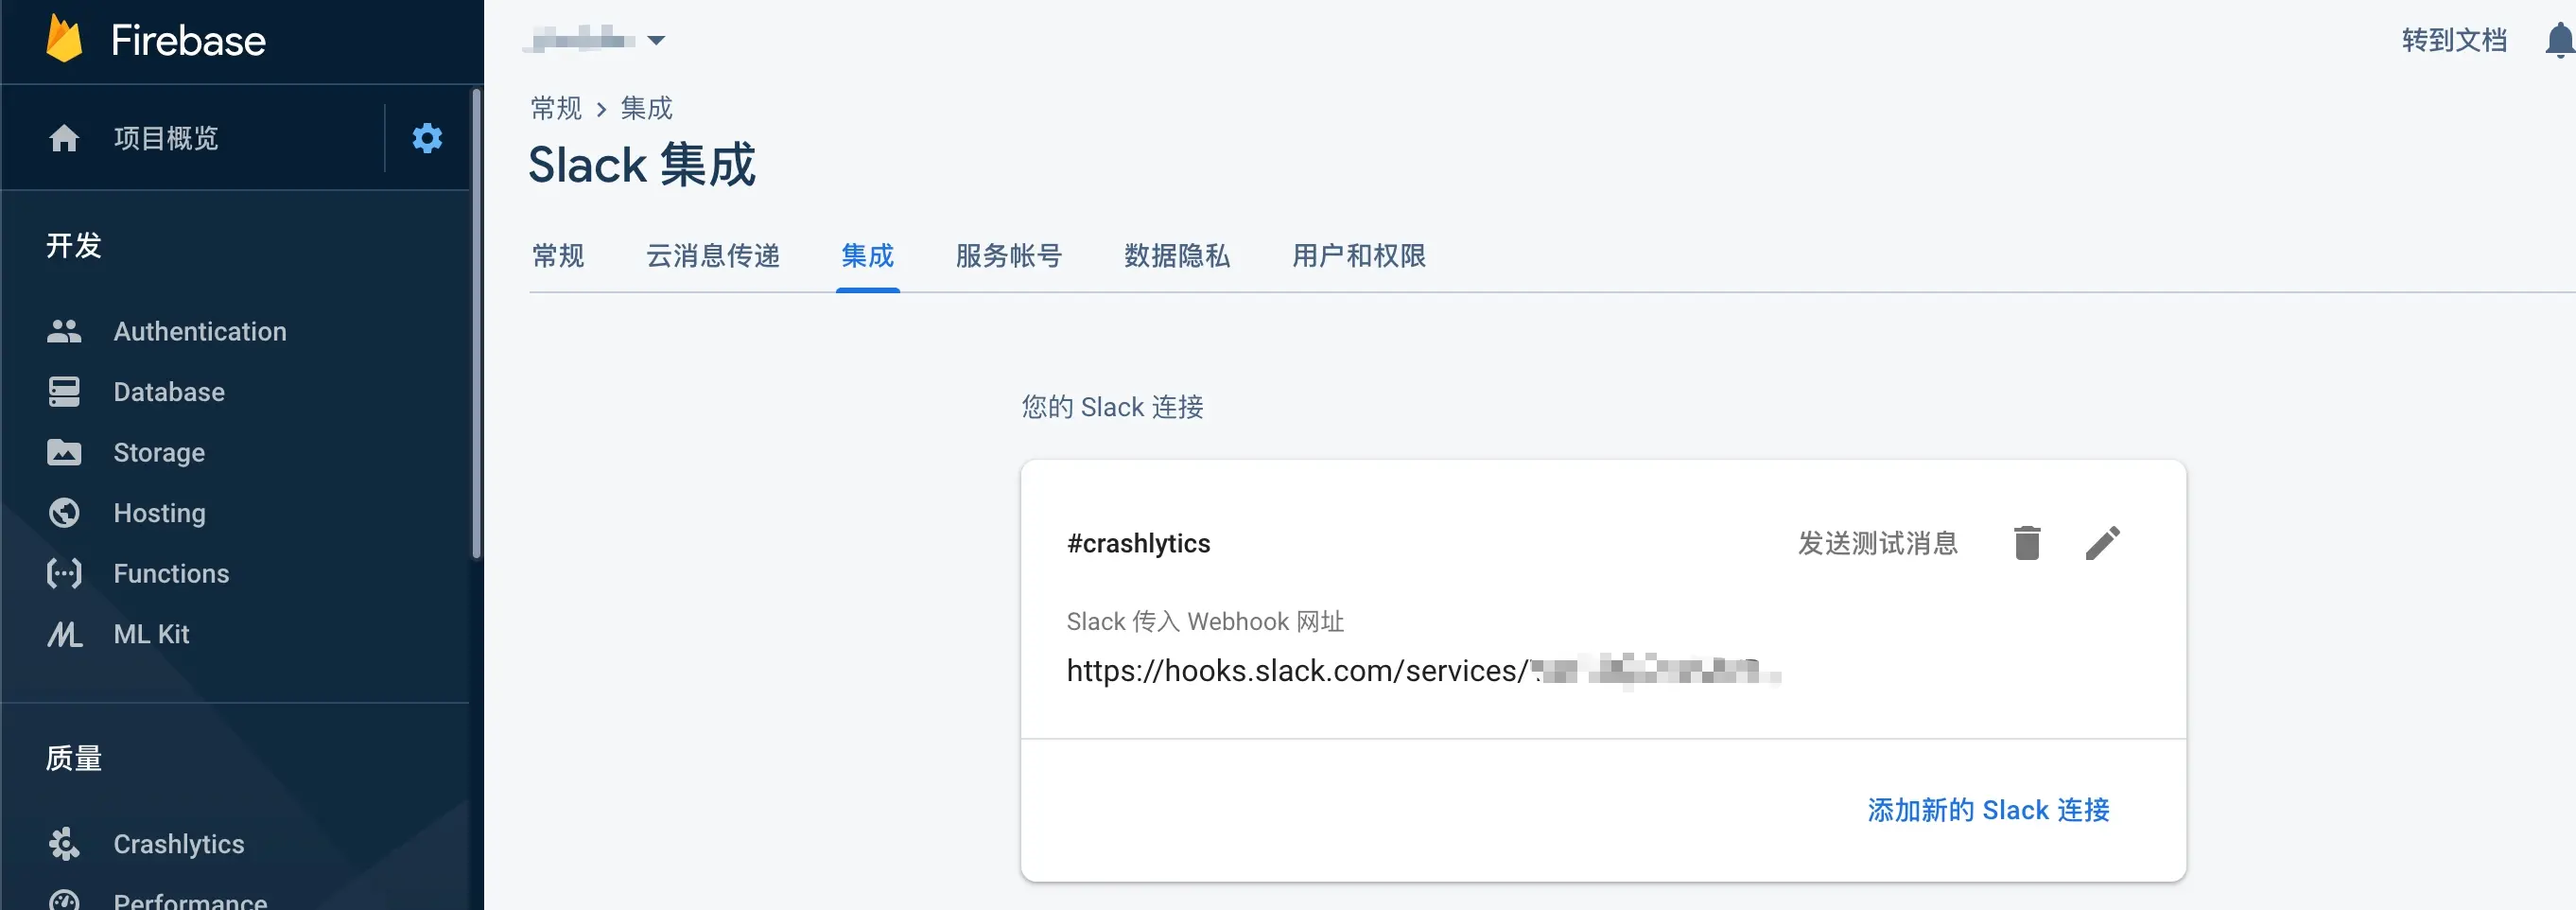Open project settings gear icon

(x=427, y=138)
